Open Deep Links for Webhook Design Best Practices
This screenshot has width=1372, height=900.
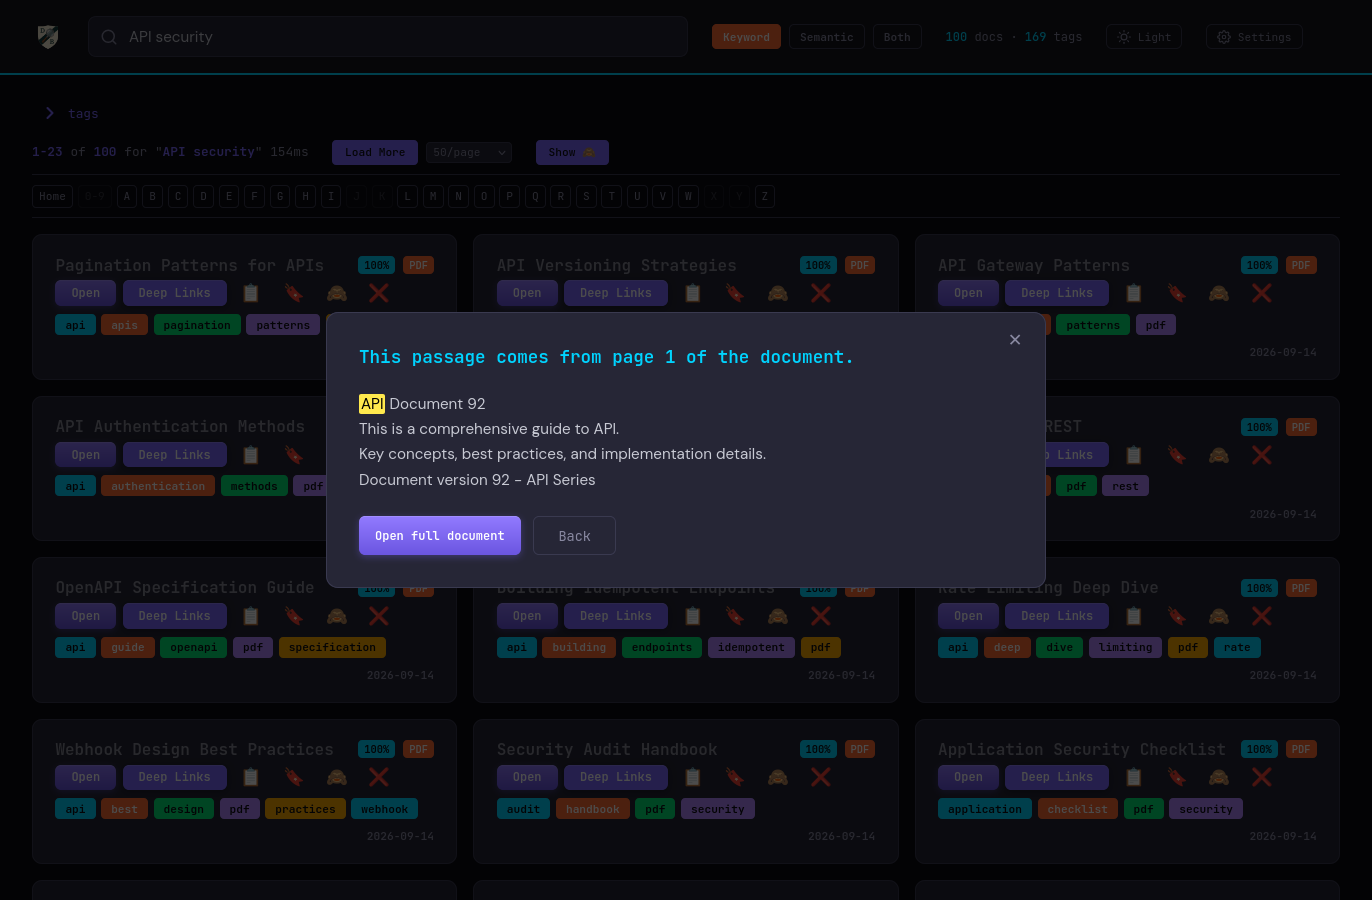point(175,777)
